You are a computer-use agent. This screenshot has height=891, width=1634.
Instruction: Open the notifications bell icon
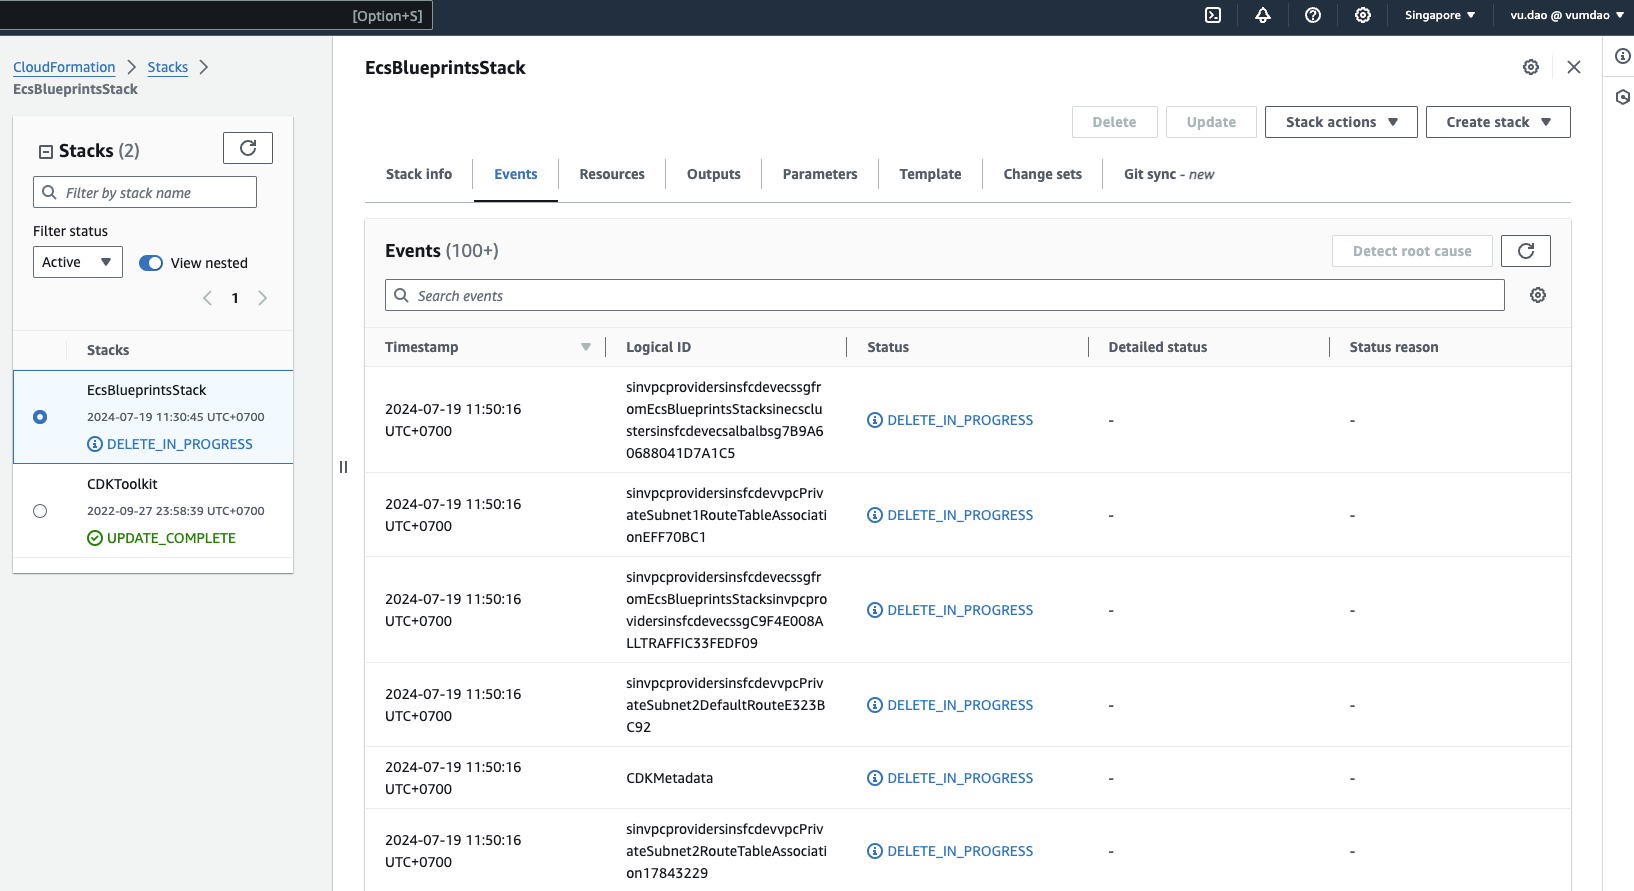coord(1263,15)
